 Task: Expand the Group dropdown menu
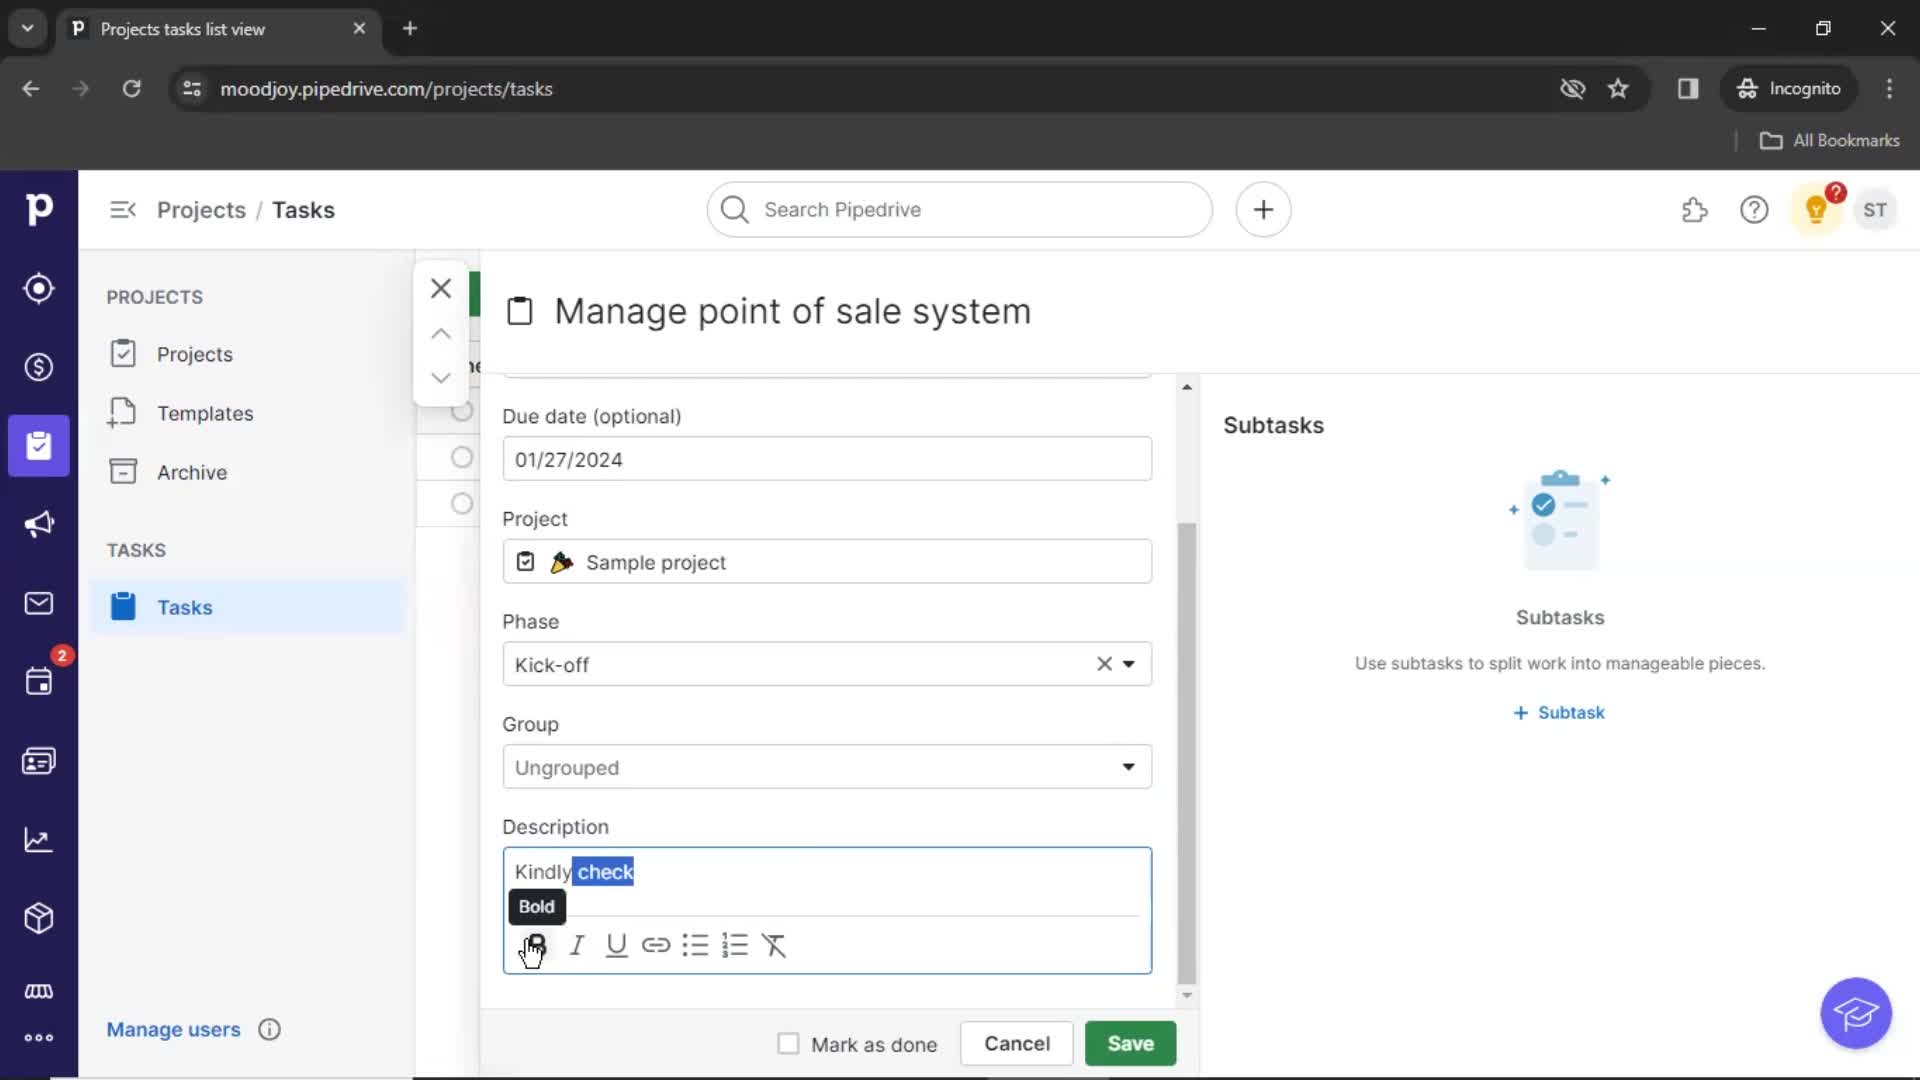[x=1127, y=766]
